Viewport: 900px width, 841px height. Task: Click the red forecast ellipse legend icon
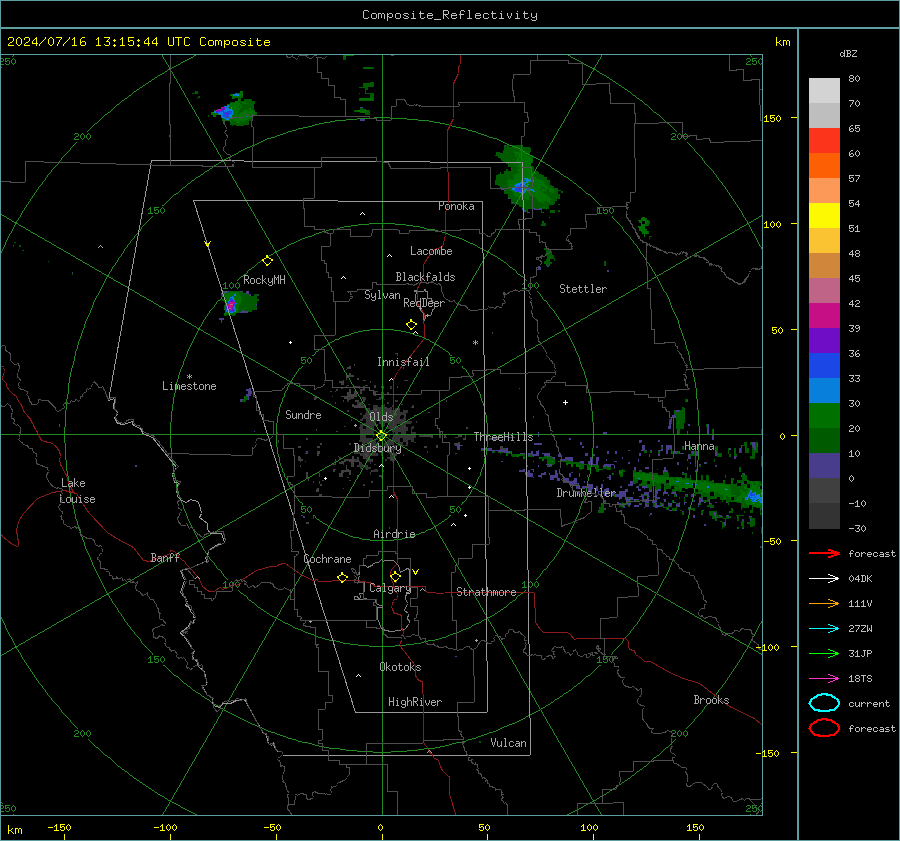point(824,728)
